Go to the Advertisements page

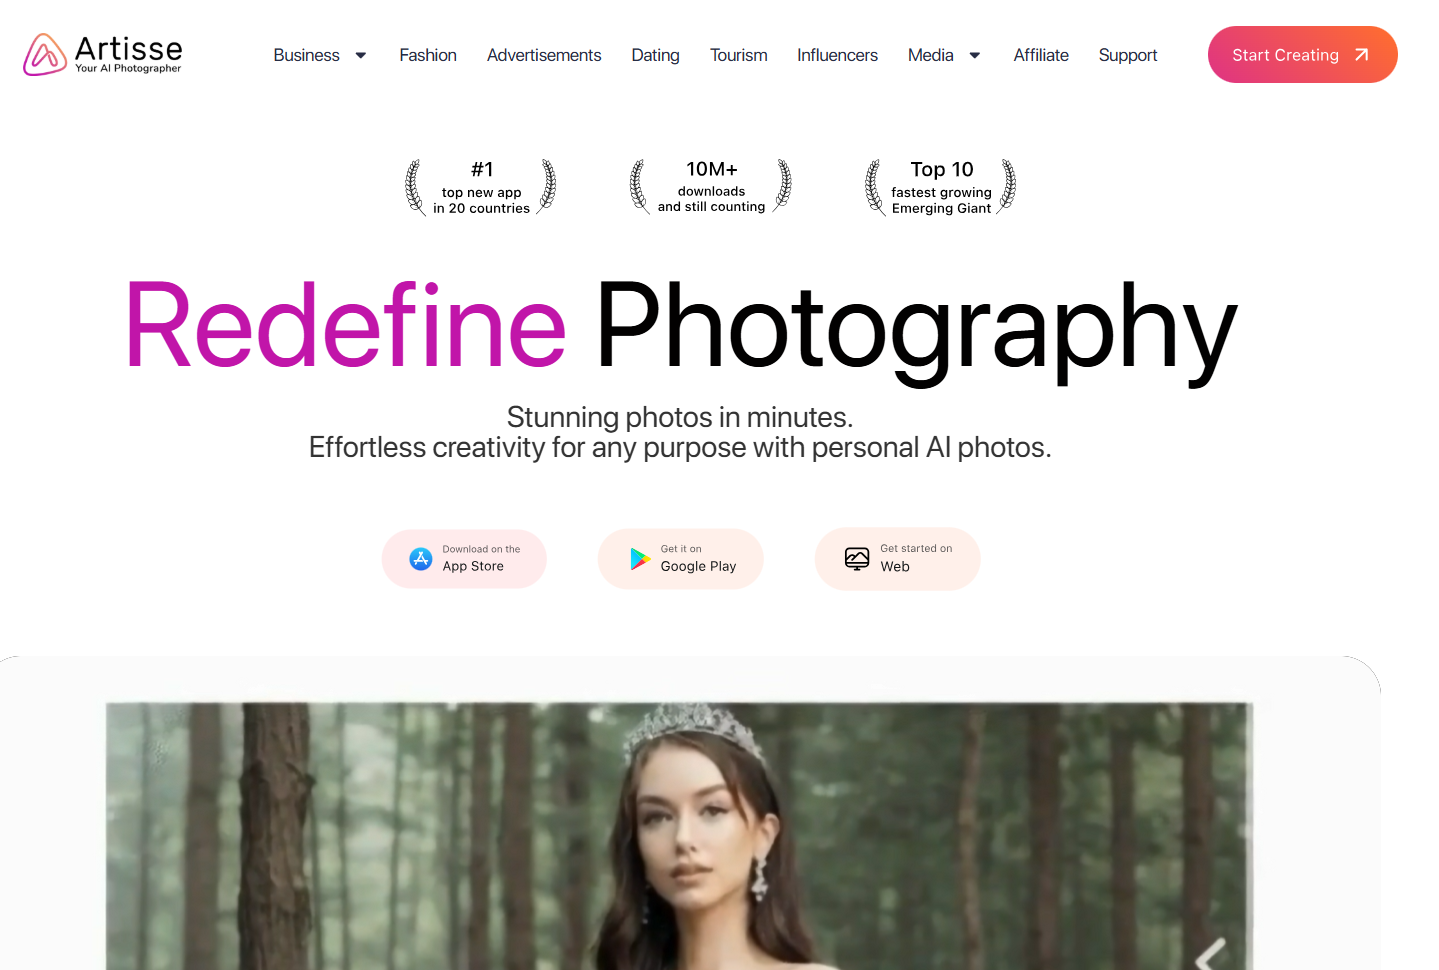(x=544, y=55)
